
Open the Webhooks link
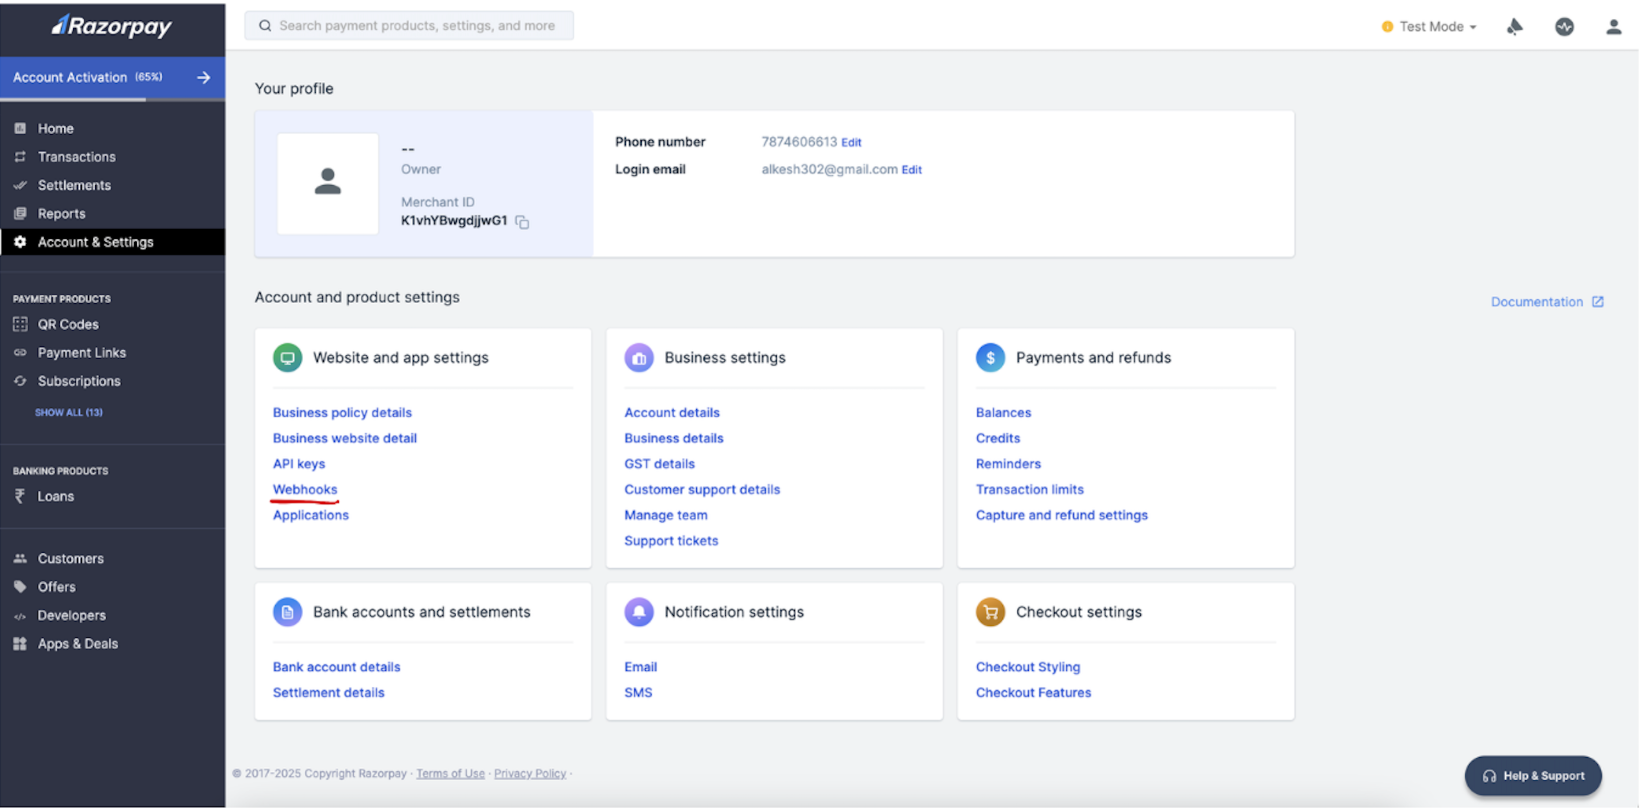305,489
